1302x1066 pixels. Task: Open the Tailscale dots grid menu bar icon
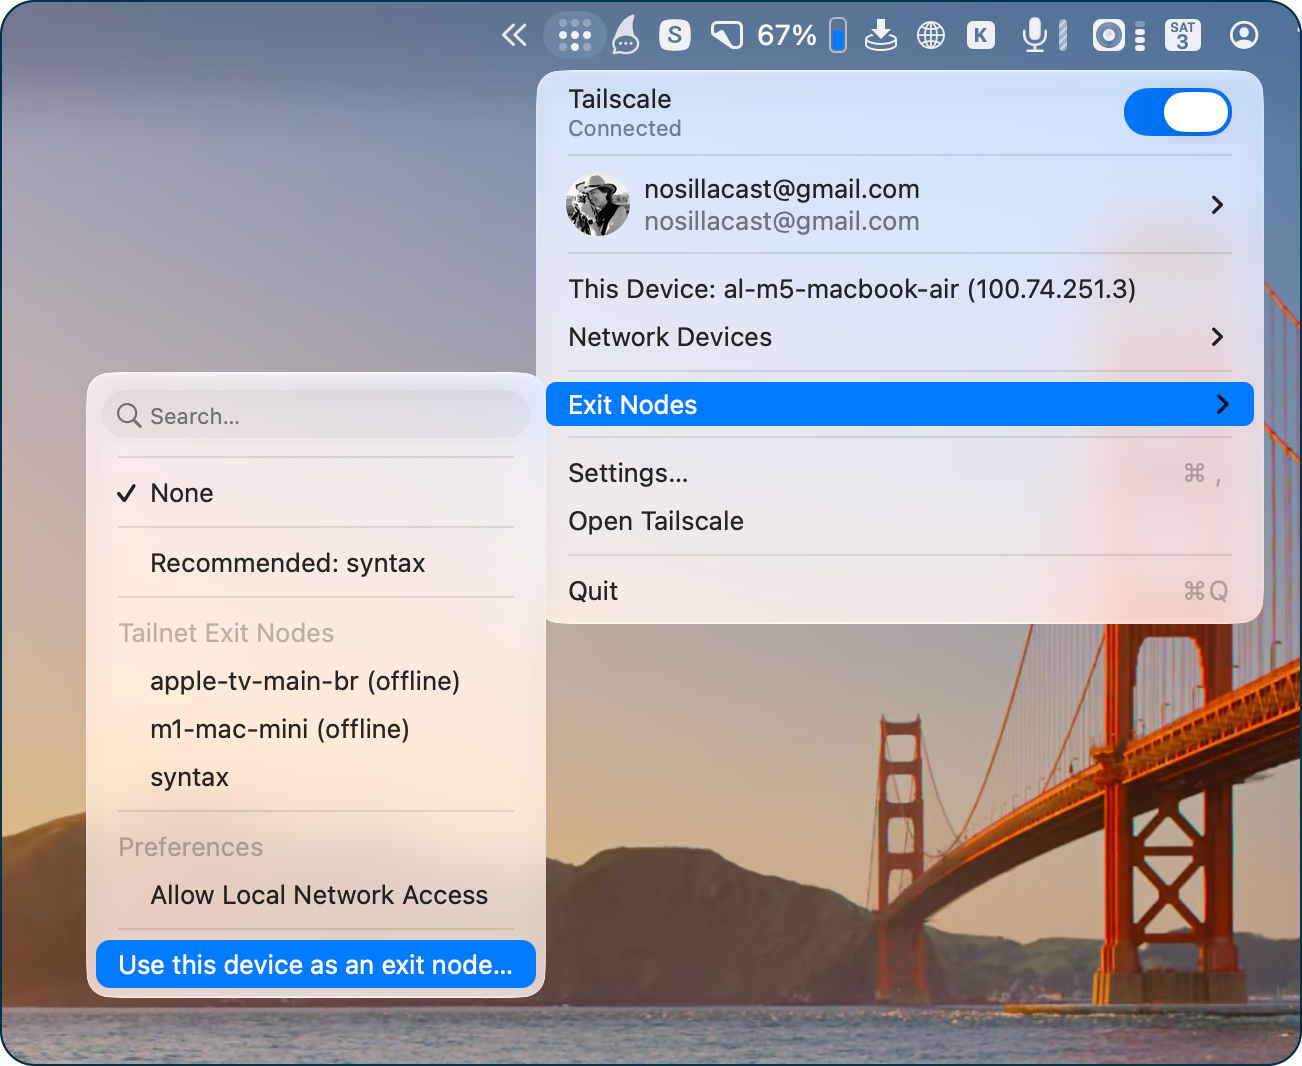pyautogui.click(x=575, y=36)
